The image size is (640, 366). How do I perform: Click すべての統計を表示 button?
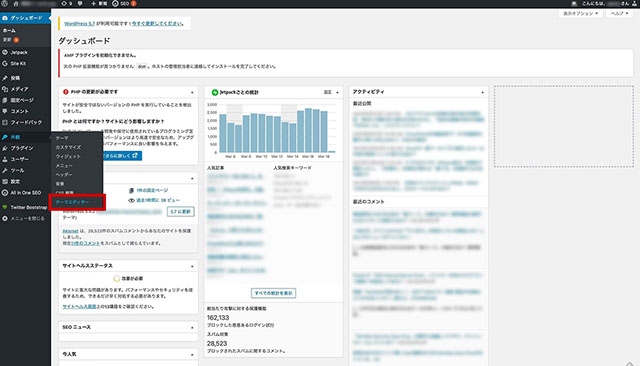point(273,293)
